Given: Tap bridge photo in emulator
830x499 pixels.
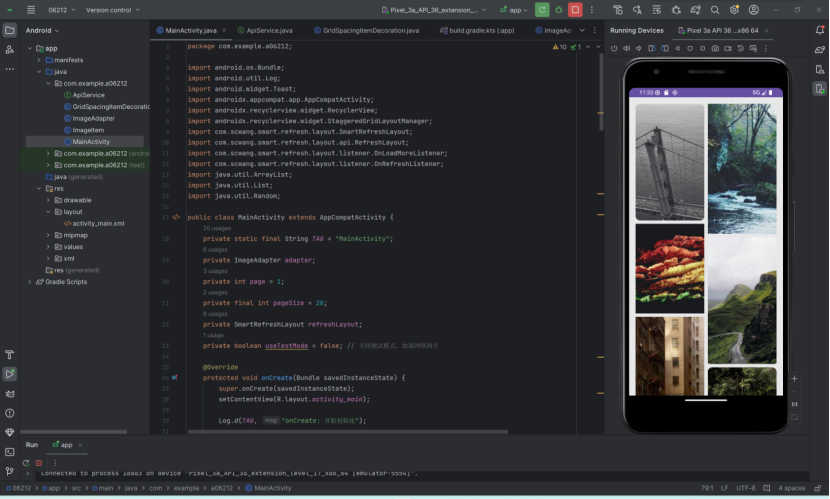Looking at the screenshot, I should click(670, 161).
